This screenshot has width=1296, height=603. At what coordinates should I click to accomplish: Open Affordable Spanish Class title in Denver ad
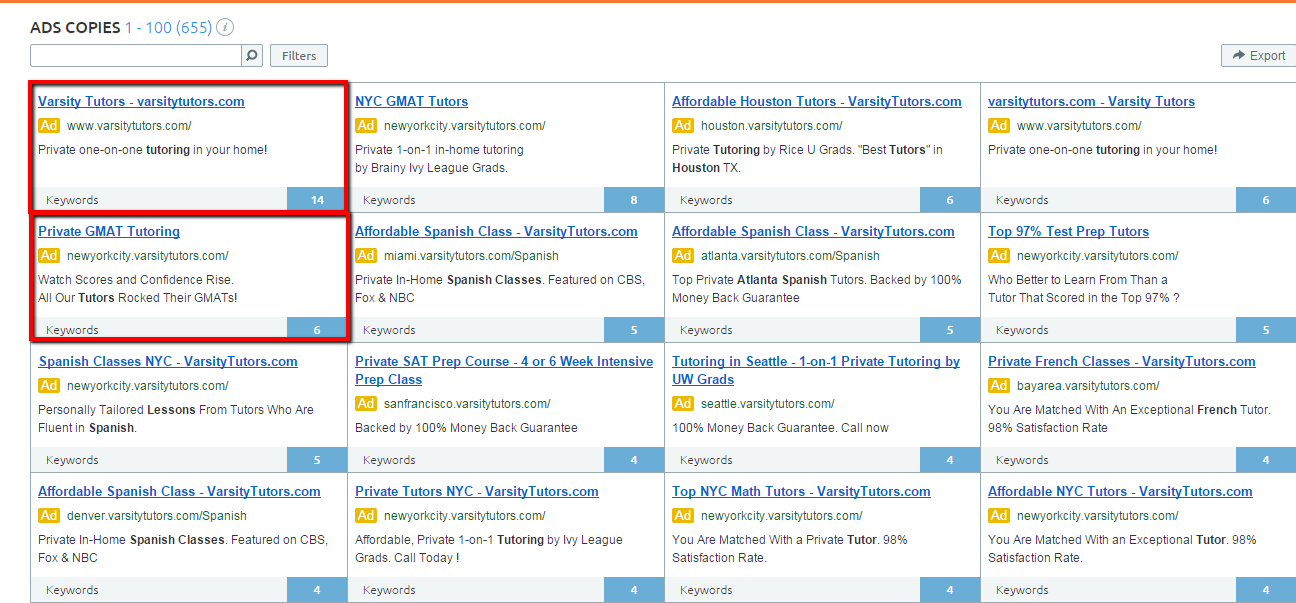click(179, 491)
